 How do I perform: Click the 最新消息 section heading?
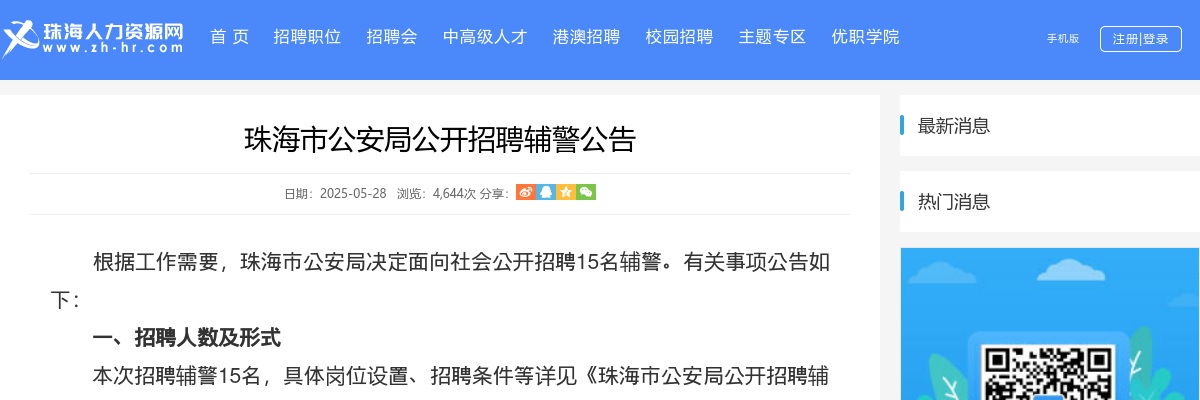coord(954,126)
